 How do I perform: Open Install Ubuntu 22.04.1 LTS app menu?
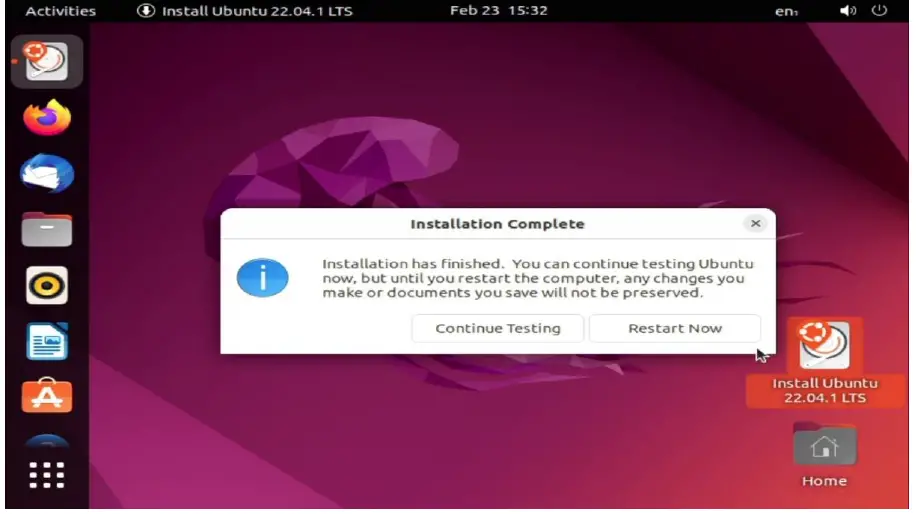(x=245, y=11)
